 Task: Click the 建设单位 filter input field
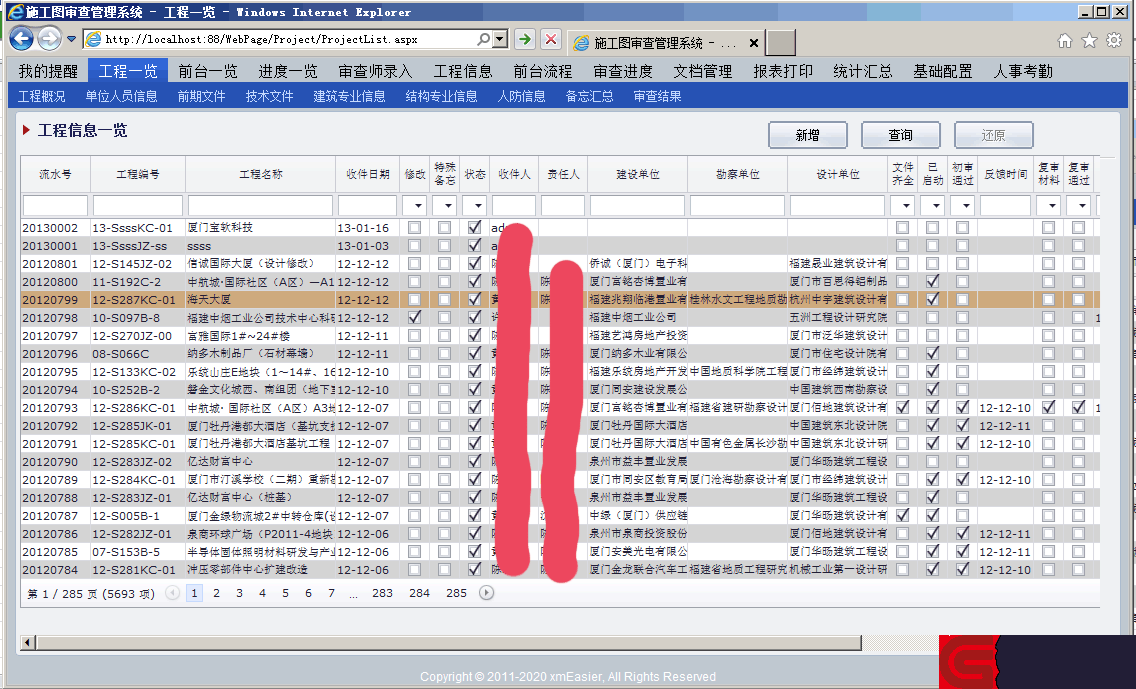tap(637, 206)
